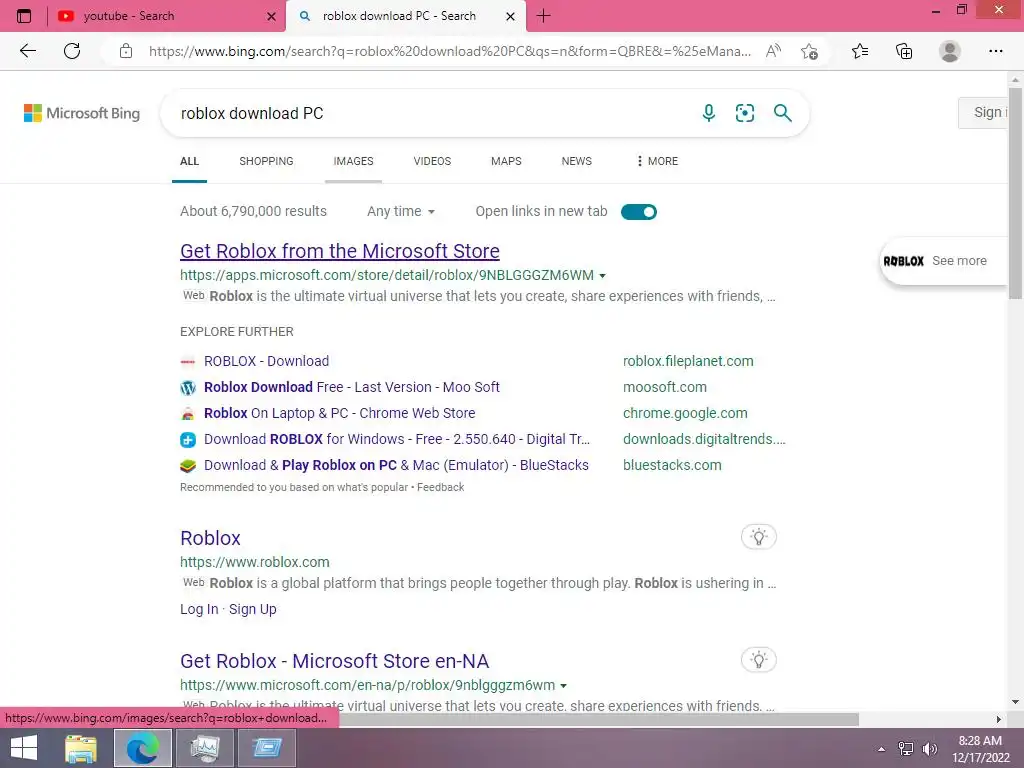Viewport: 1024px width, 768px height.
Task: Open the Settings and more ellipsis menu
Action: pos(995,51)
